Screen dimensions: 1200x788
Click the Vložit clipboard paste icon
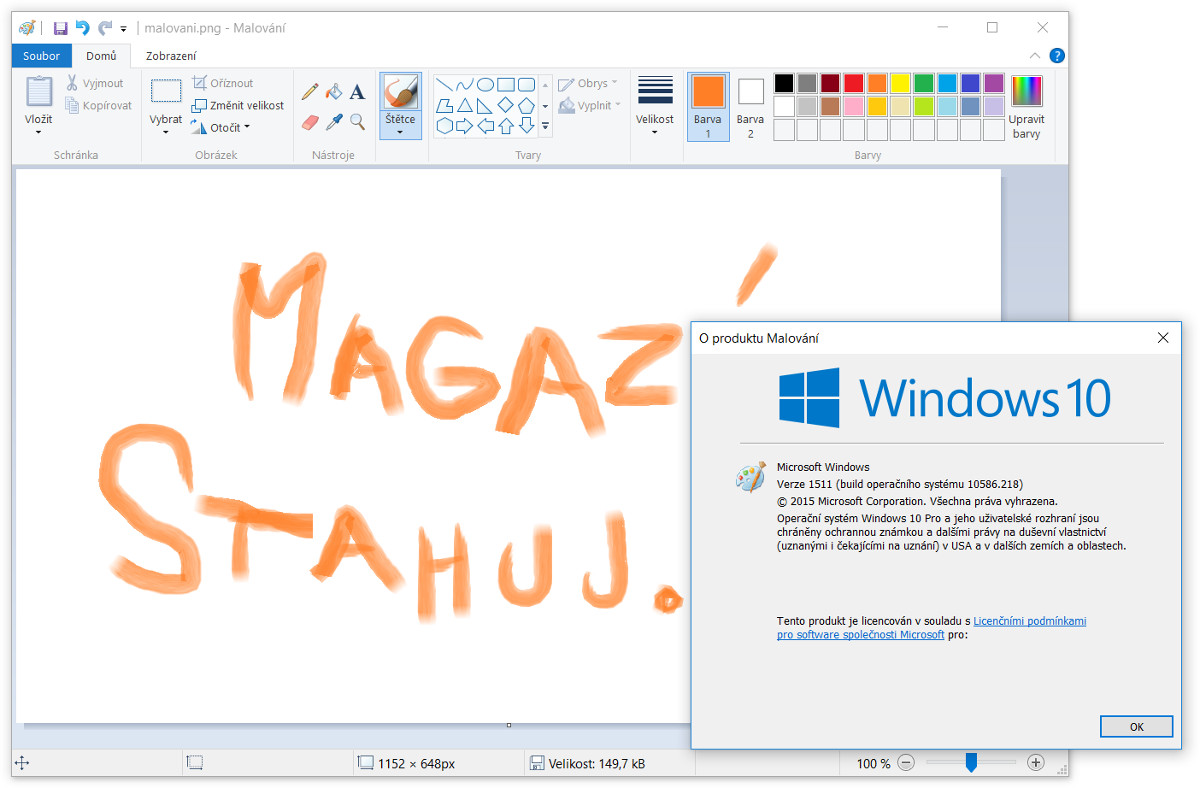[x=39, y=91]
